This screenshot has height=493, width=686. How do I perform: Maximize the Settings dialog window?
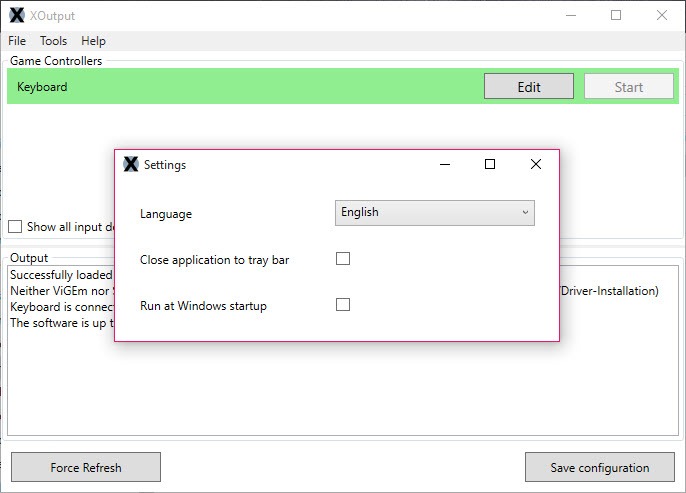[x=490, y=164]
